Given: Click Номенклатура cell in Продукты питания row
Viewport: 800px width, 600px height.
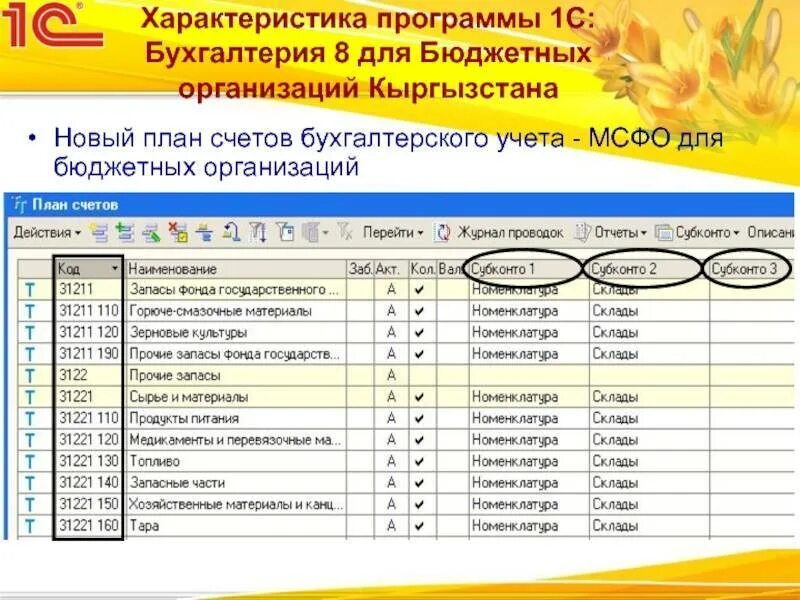Looking at the screenshot, I should click(529, 418).
